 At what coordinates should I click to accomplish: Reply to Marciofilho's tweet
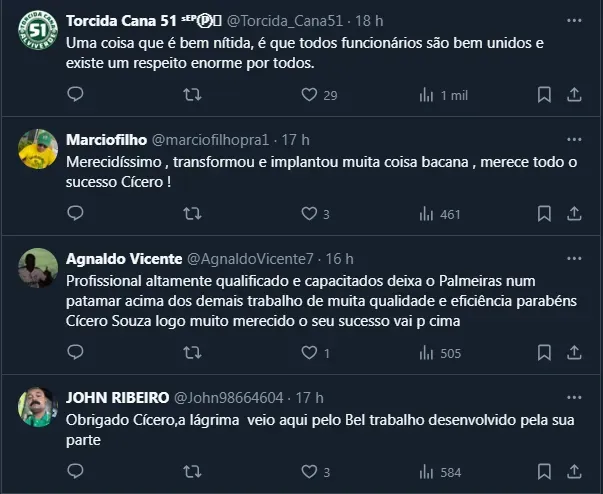[75, 213]
